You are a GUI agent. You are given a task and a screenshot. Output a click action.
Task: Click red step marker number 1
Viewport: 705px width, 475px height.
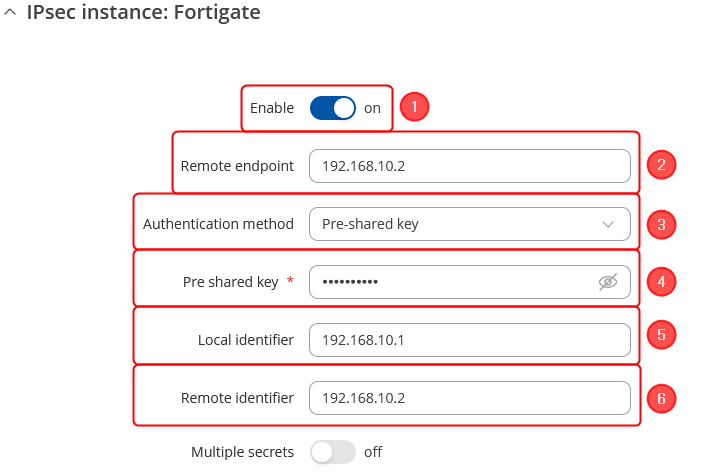(414, 106)
